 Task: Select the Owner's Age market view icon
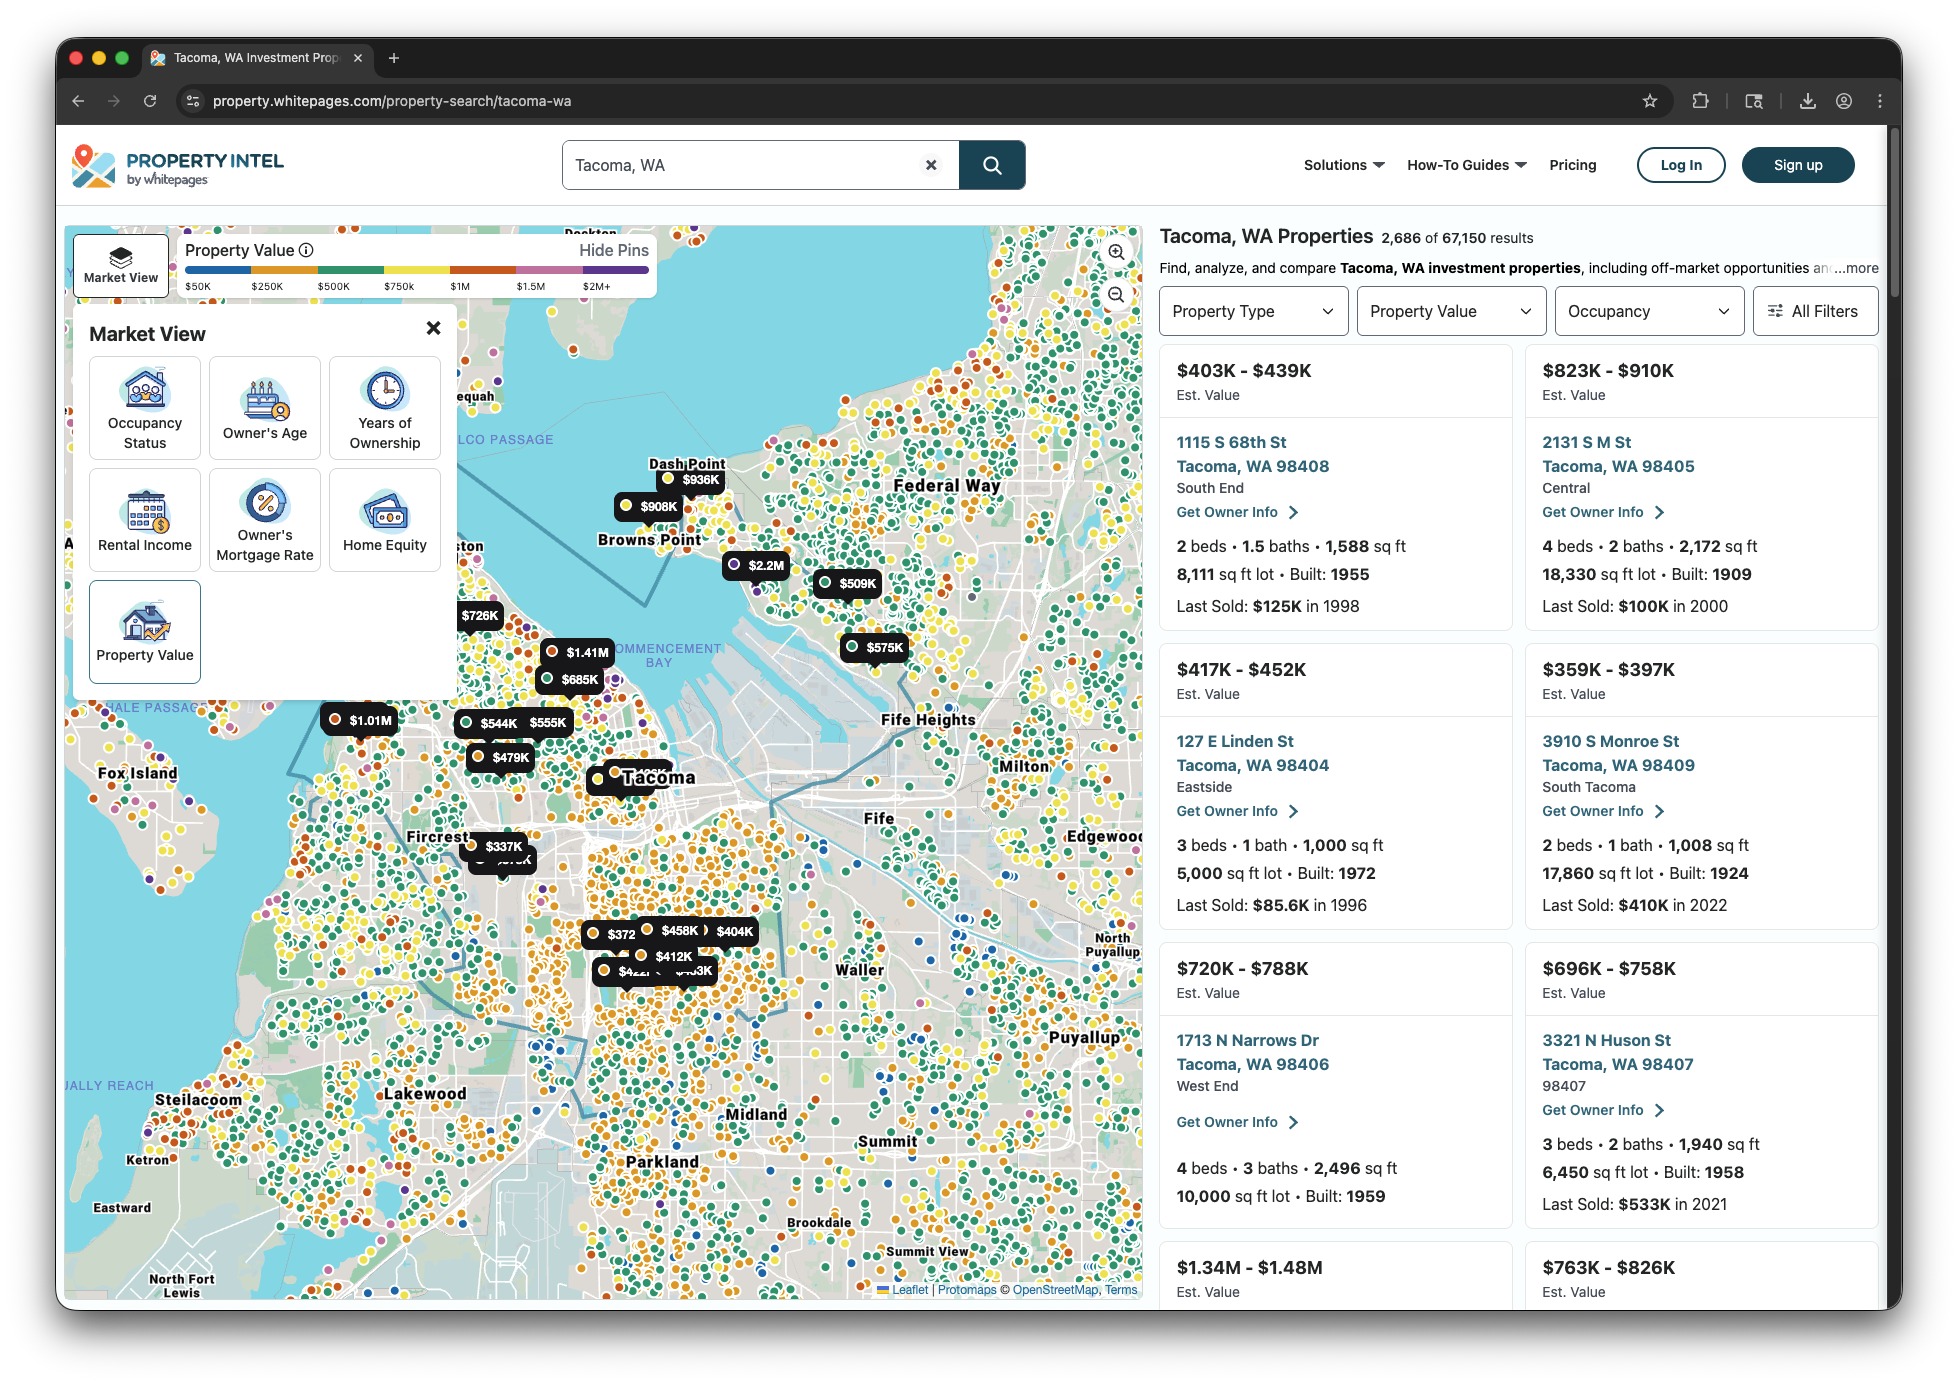264,408
